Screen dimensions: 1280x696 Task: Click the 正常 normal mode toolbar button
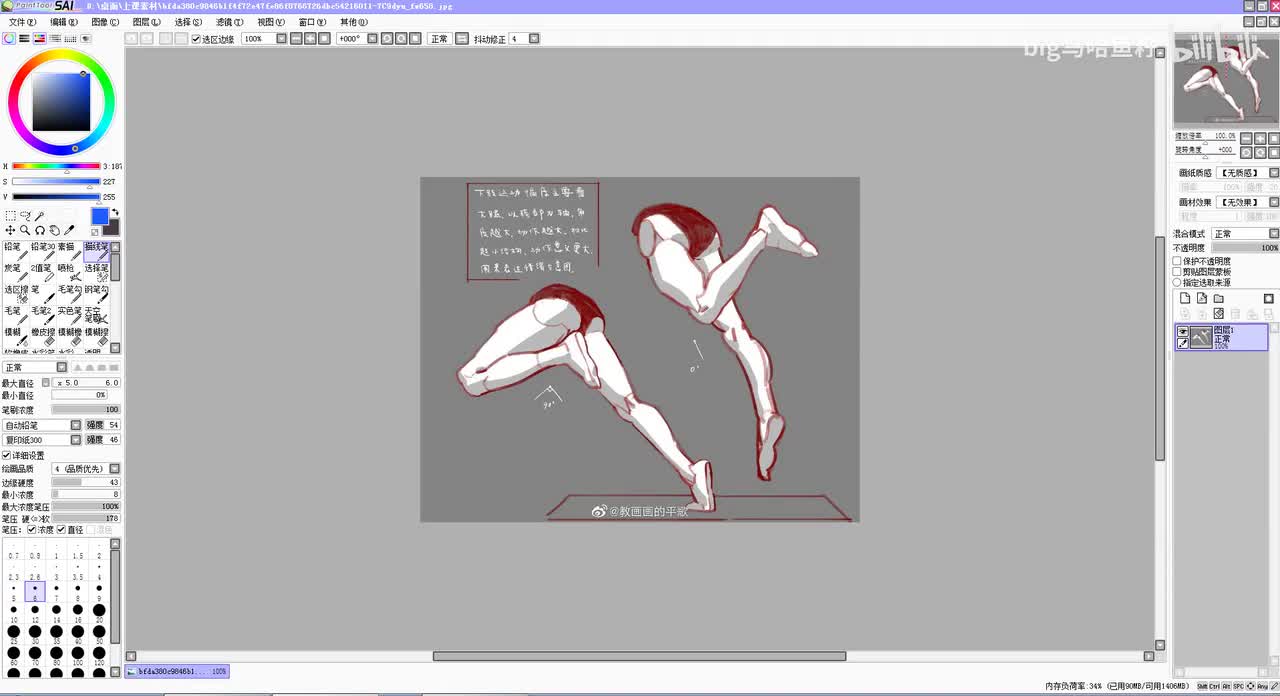pos(439,39)
